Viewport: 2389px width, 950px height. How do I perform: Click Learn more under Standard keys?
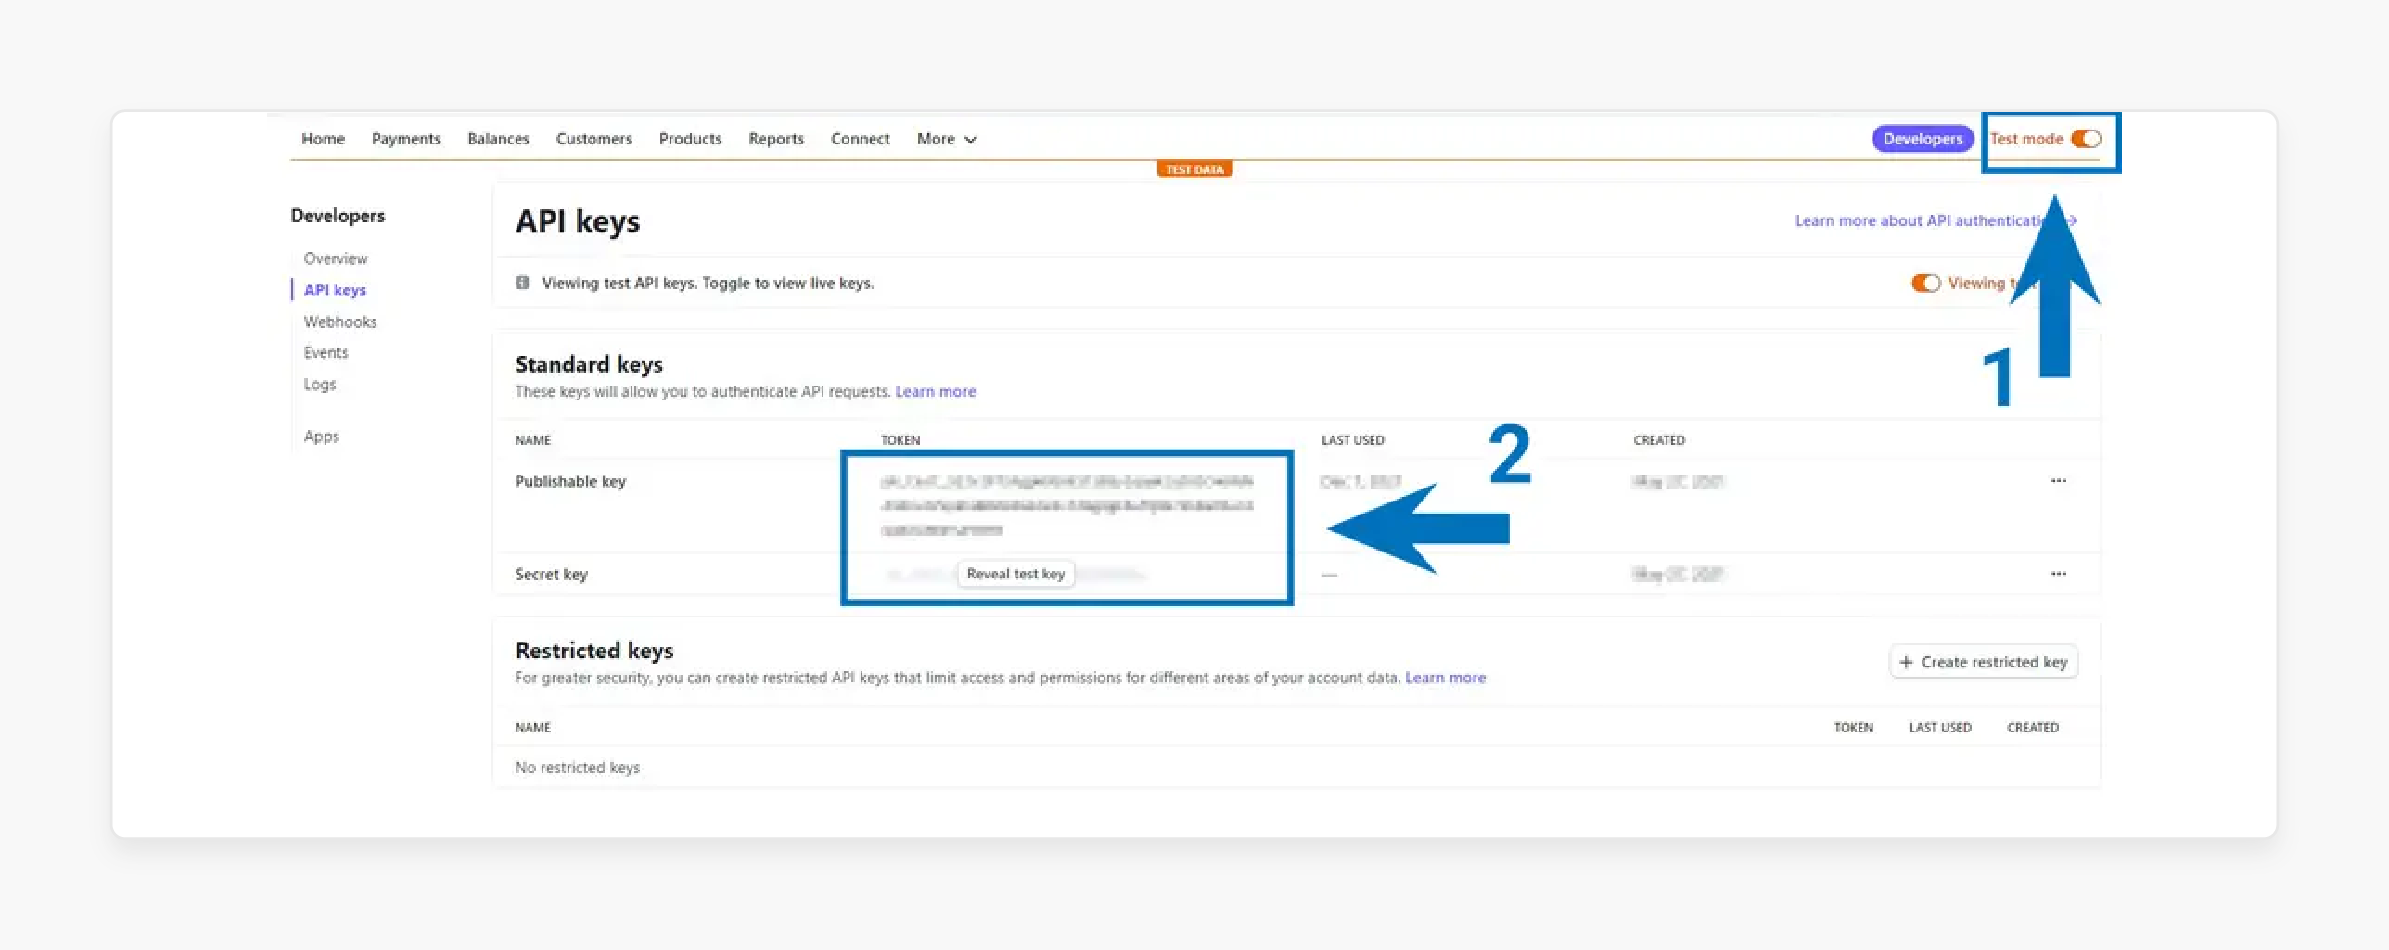pyautogui.click(x=936, y=392)
